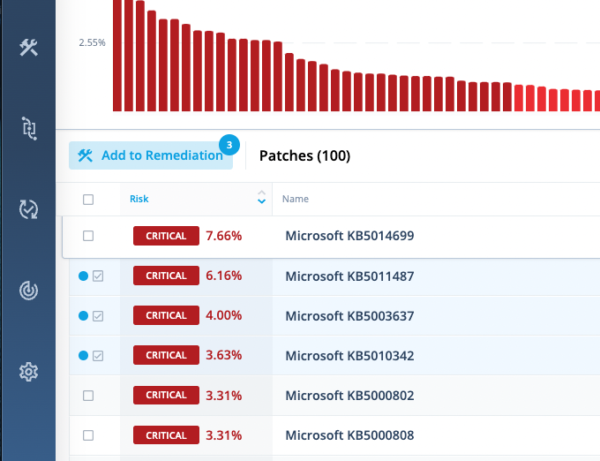Switch to the Patches (100) tab
The image size is (600, 461).
(304, 156)
